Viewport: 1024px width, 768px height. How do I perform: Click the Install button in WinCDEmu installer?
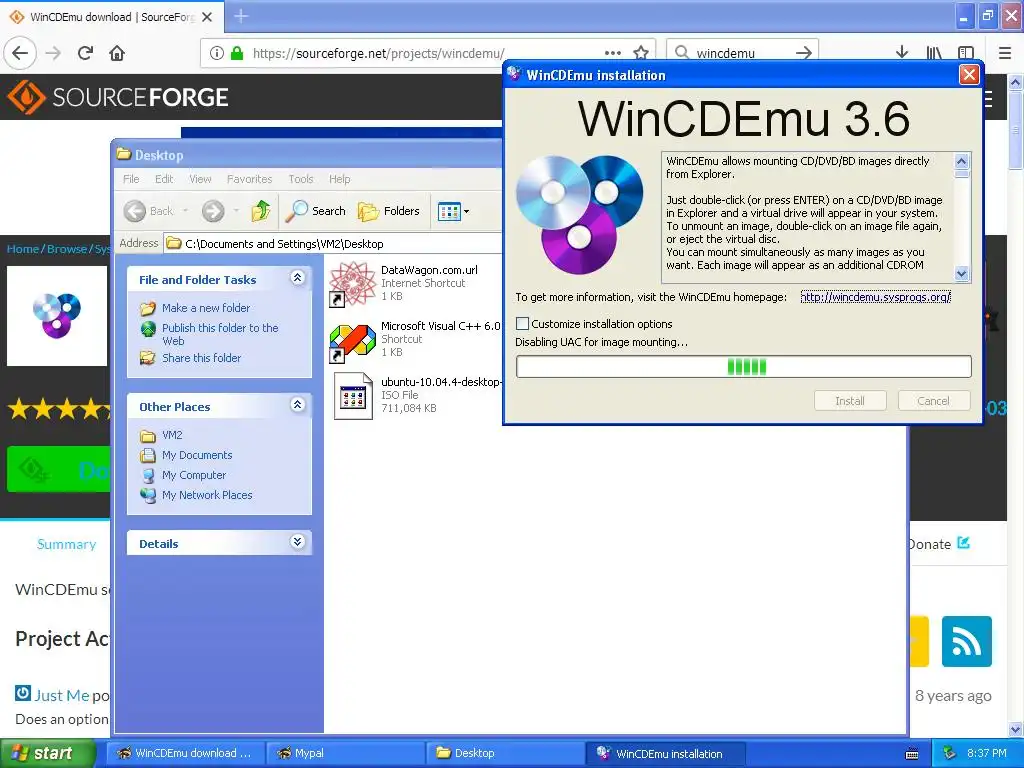(850, 401)
